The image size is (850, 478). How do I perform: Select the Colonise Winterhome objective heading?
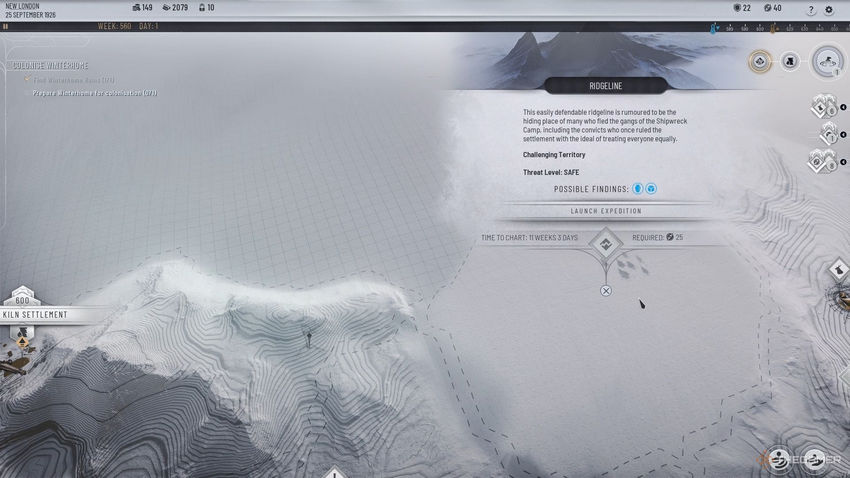click(x=50, y=66)
